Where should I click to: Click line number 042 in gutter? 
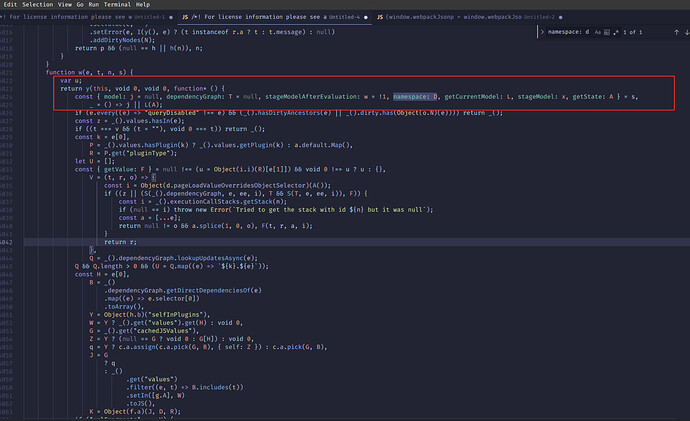pyautogui.click(x=6, y=242)
